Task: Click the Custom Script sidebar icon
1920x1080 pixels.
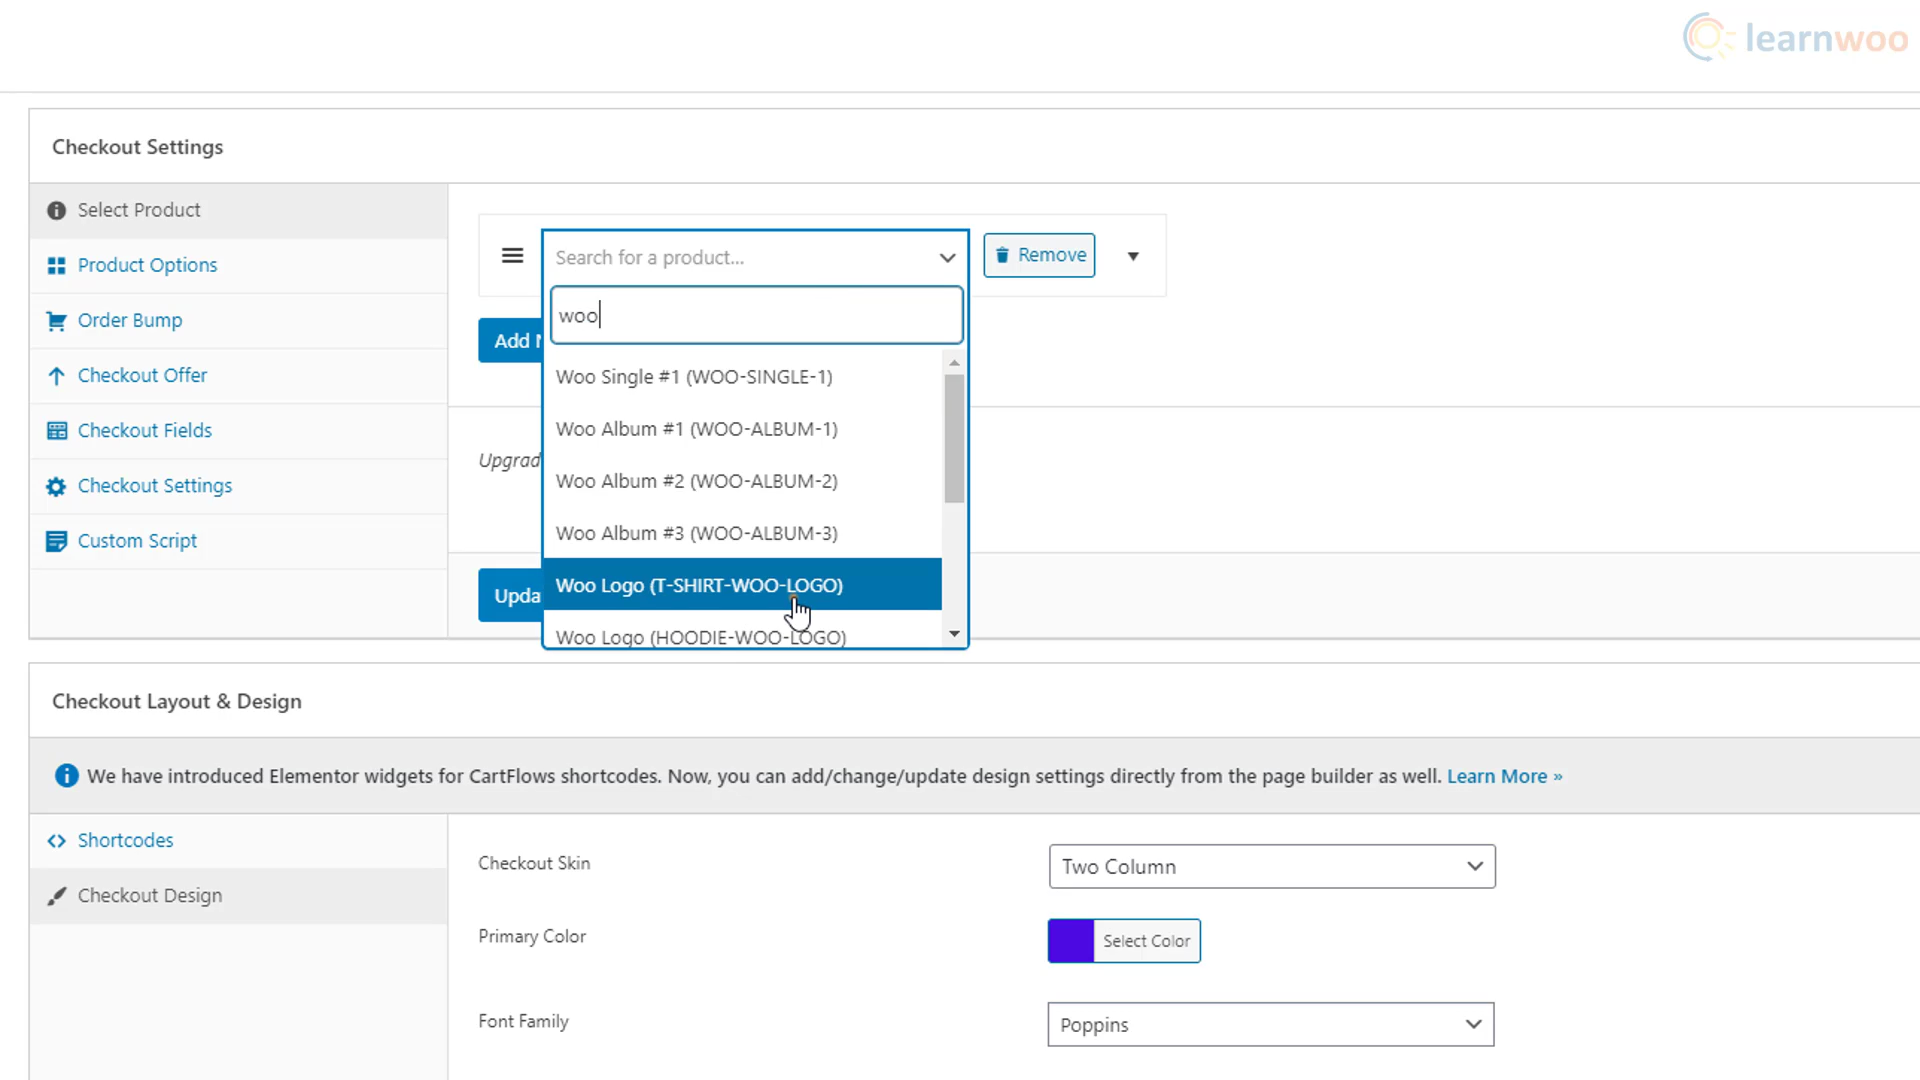Action: (x=55, y=541)
